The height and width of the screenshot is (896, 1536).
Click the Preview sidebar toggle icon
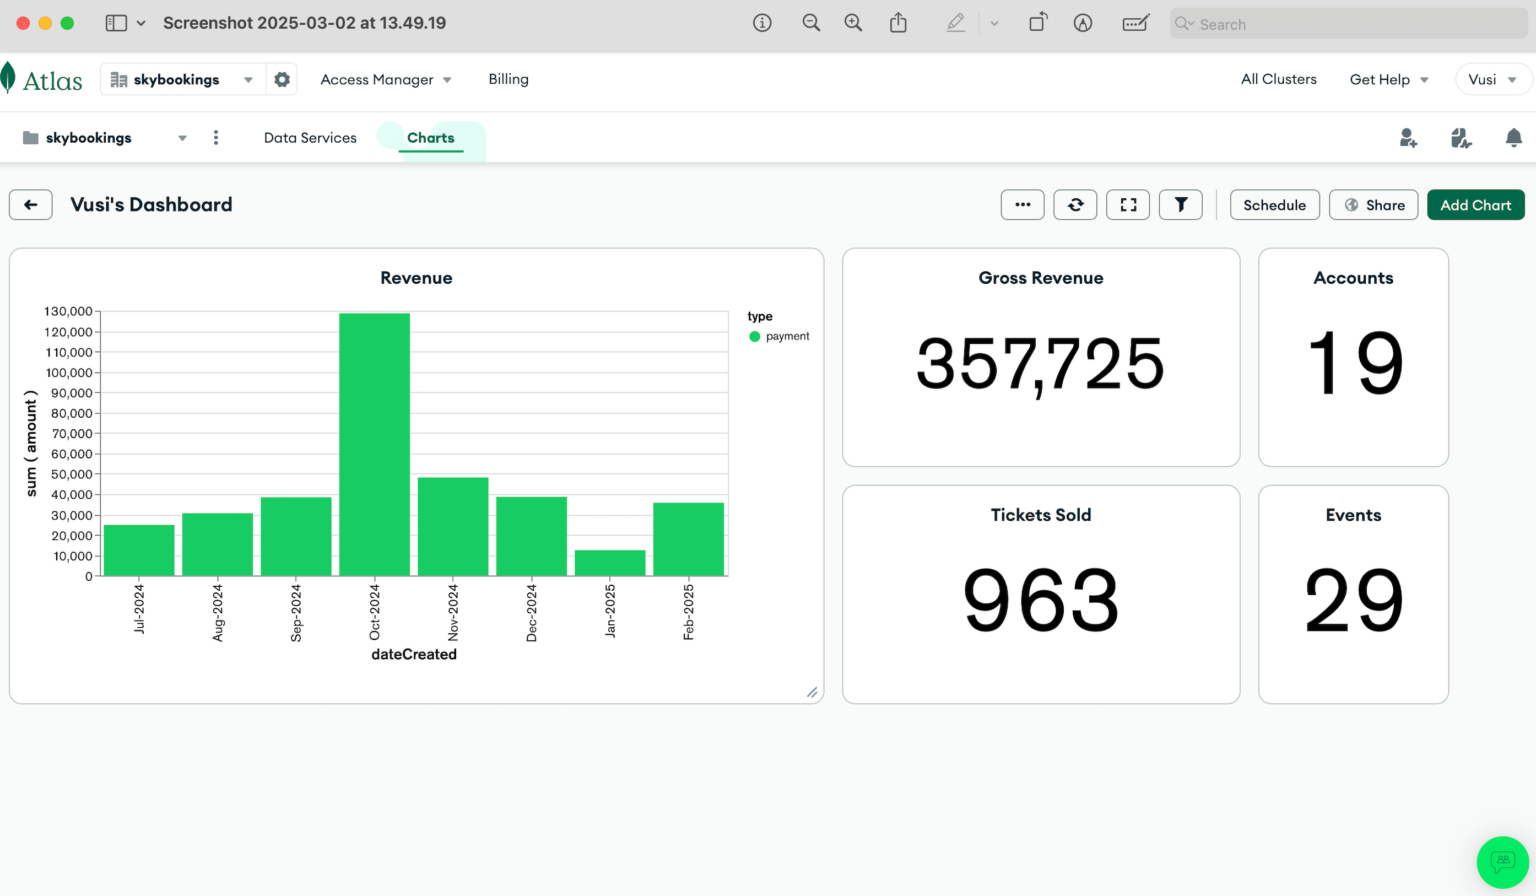click(x=116, y=23)
